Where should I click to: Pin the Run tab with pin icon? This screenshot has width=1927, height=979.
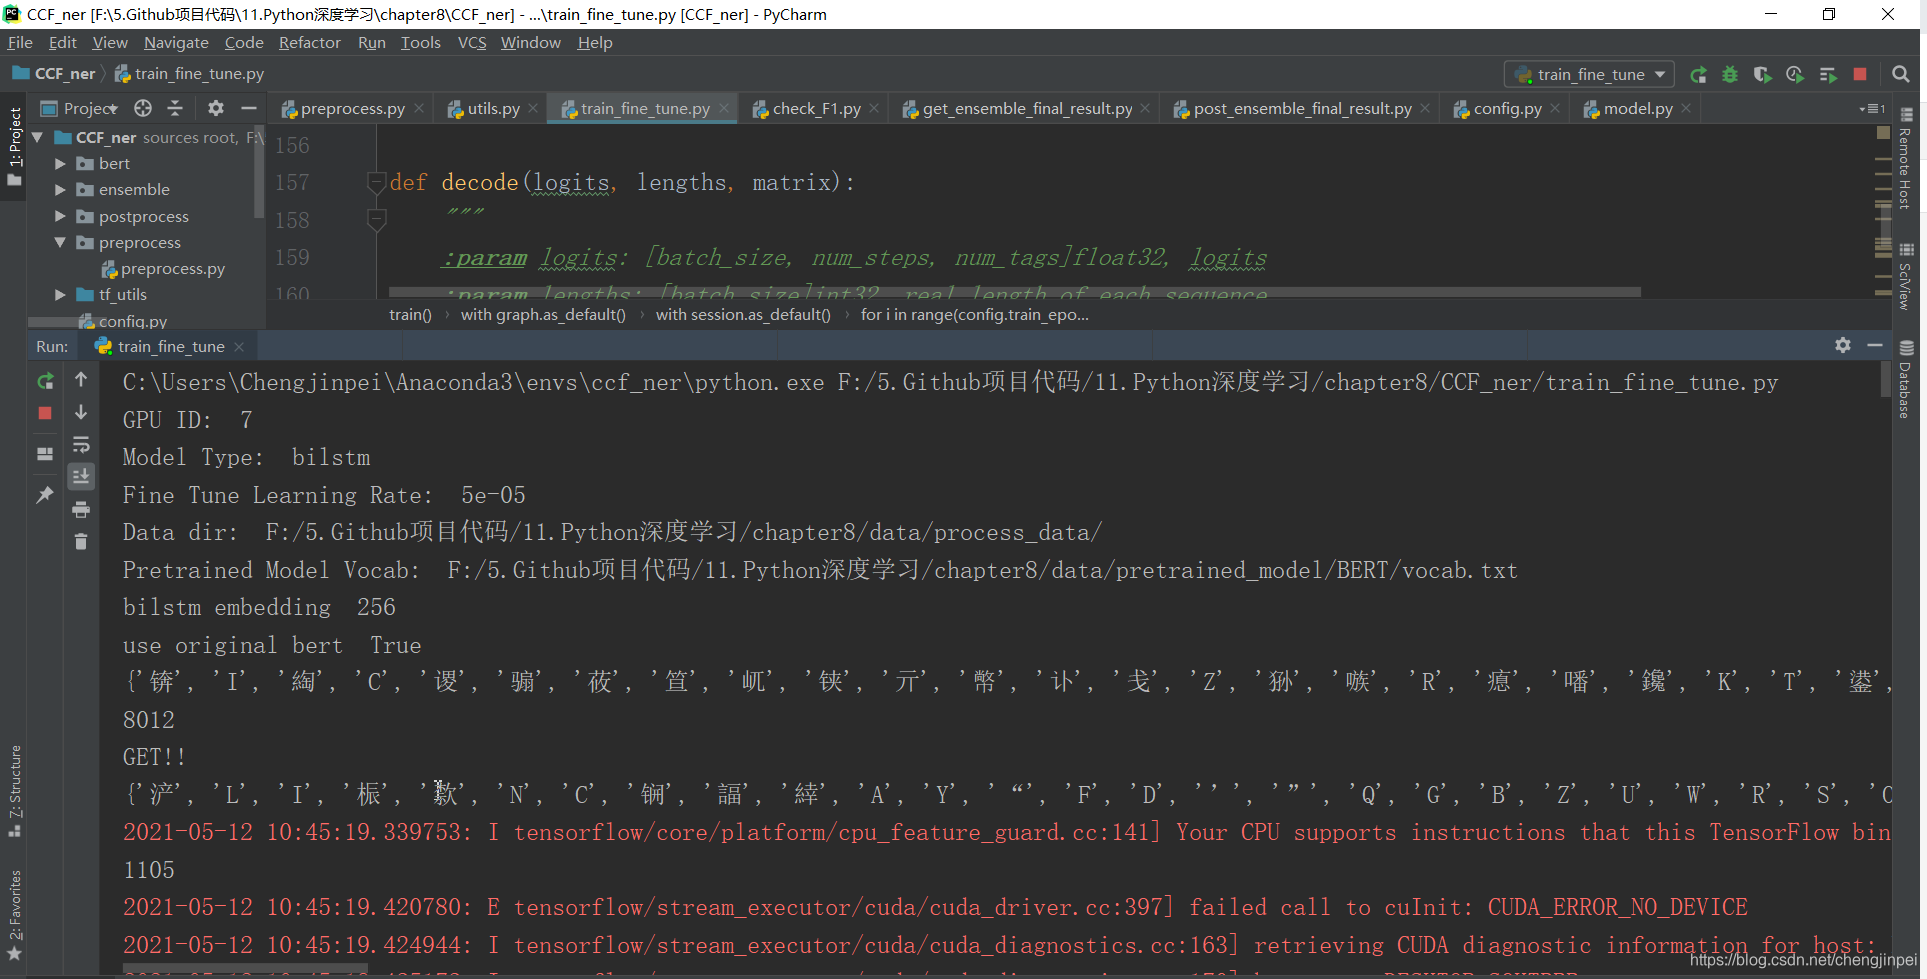[45, 495]
